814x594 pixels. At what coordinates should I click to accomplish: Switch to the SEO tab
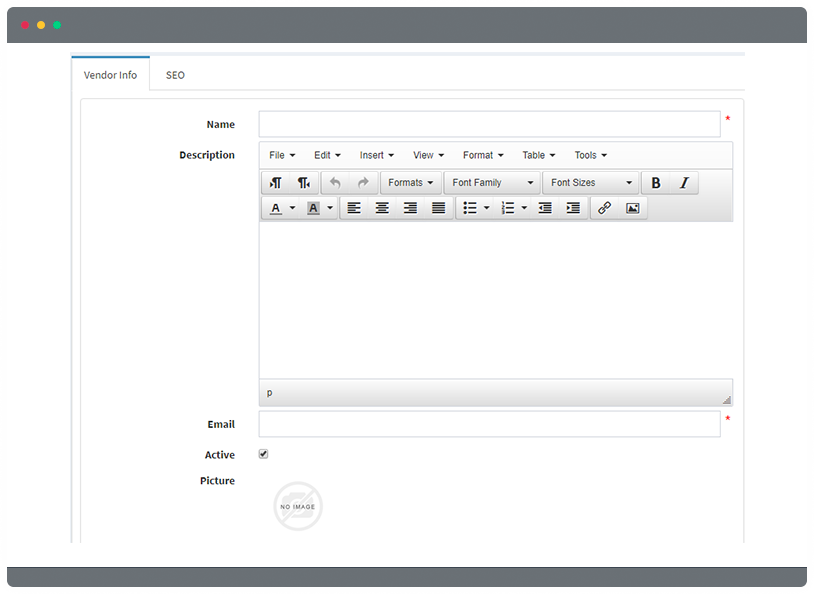click(175, 75)
